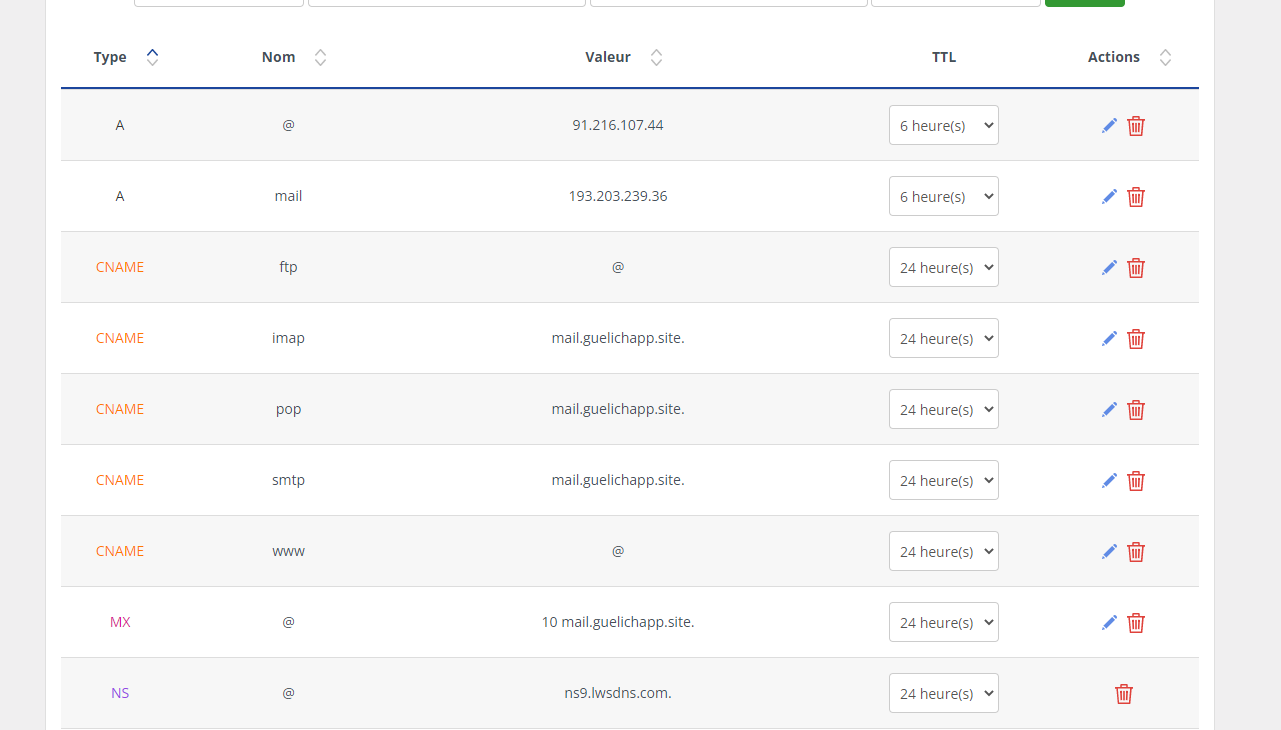Change TTL of the NS record
1281x730 pixels.
(x=943, y=694)
